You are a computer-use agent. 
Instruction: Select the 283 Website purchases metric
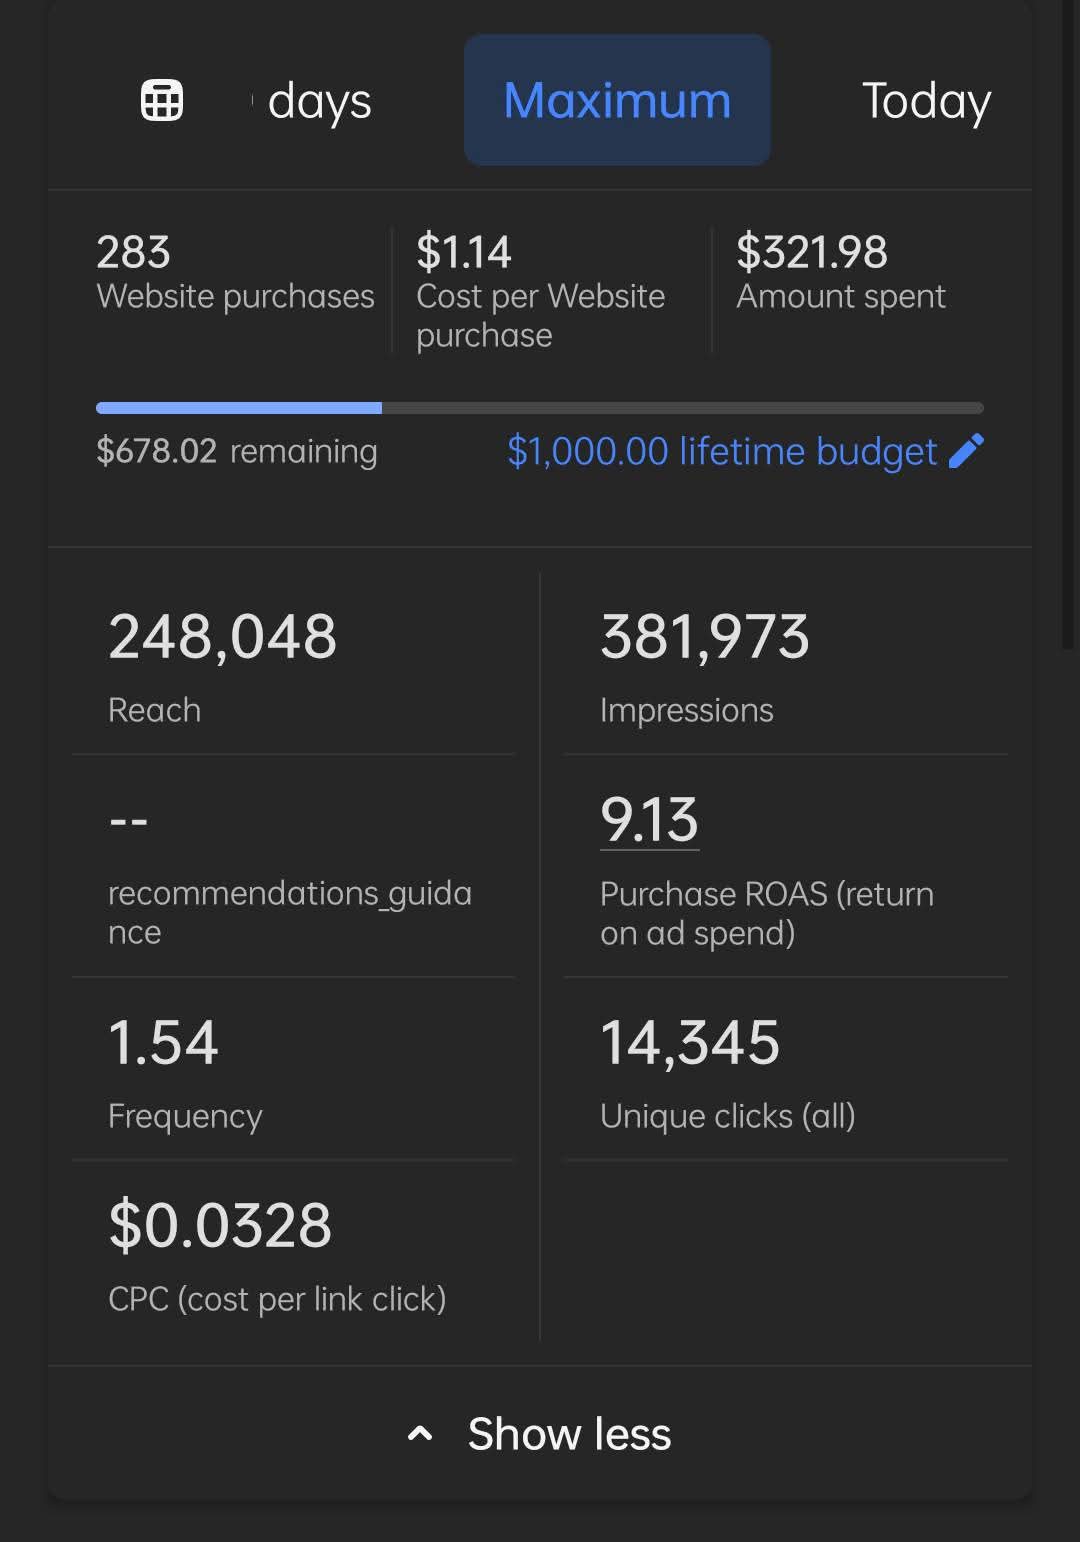point(235,272)
